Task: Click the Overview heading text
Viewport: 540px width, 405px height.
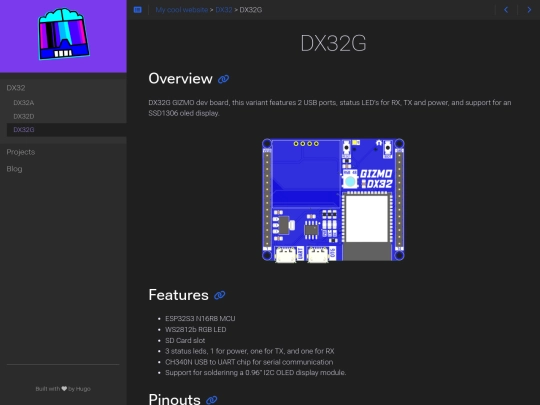Action: click(x=180, y=79)
